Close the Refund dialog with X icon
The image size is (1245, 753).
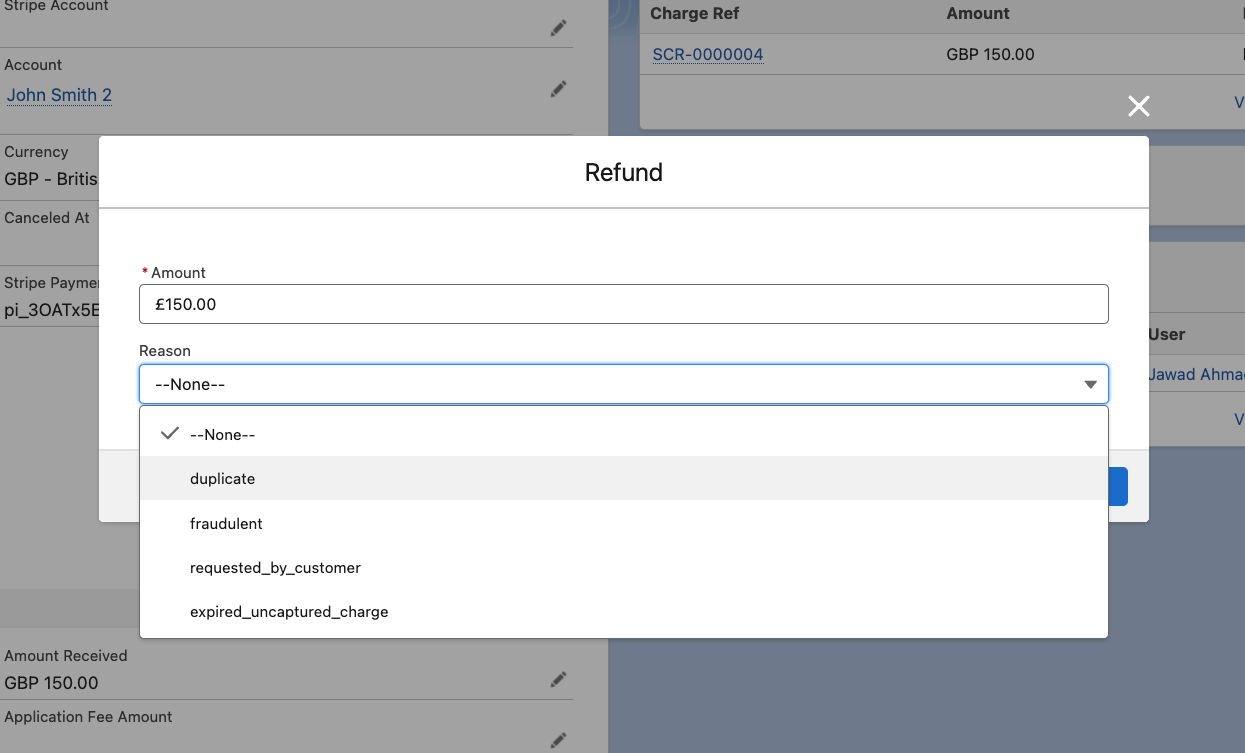(1138, 106)
